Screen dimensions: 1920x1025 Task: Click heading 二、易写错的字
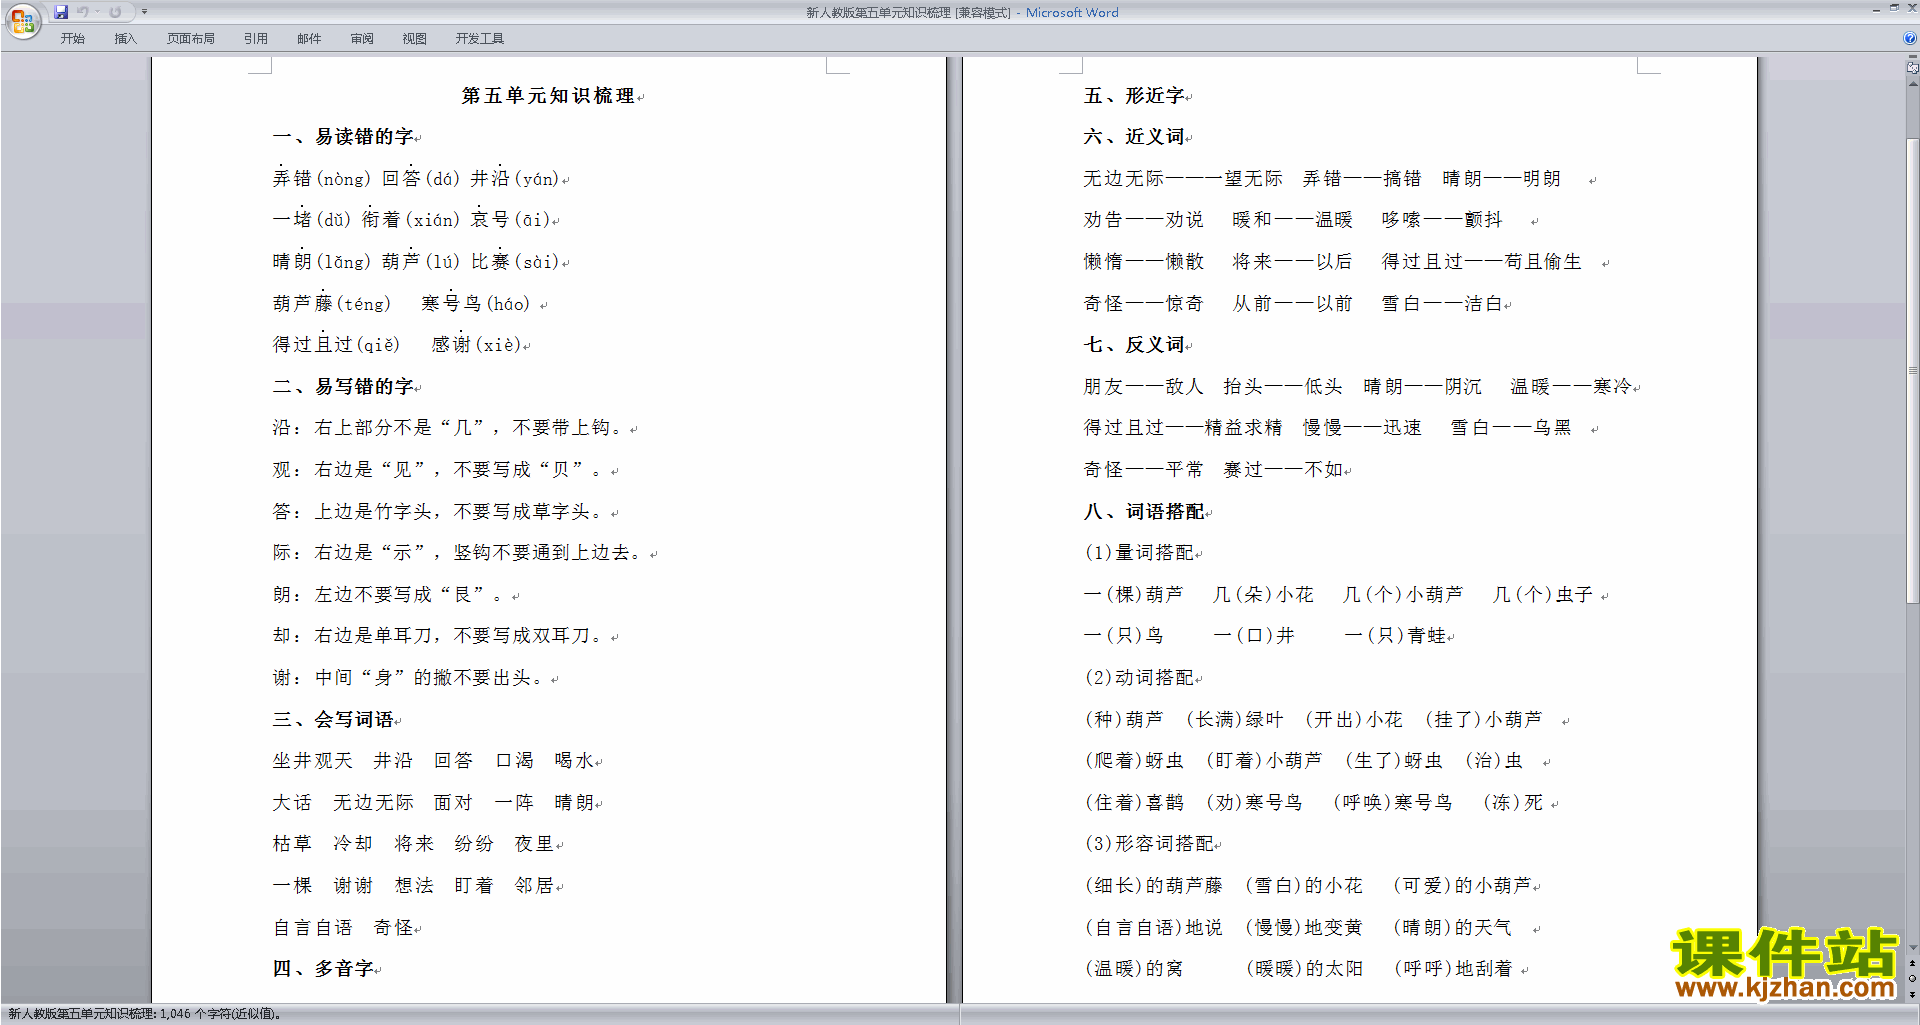point(343,386)
